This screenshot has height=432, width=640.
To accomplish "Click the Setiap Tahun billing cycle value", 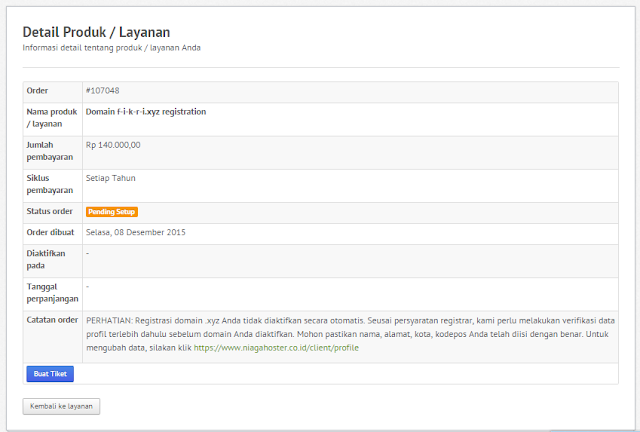I will (111, 178).
